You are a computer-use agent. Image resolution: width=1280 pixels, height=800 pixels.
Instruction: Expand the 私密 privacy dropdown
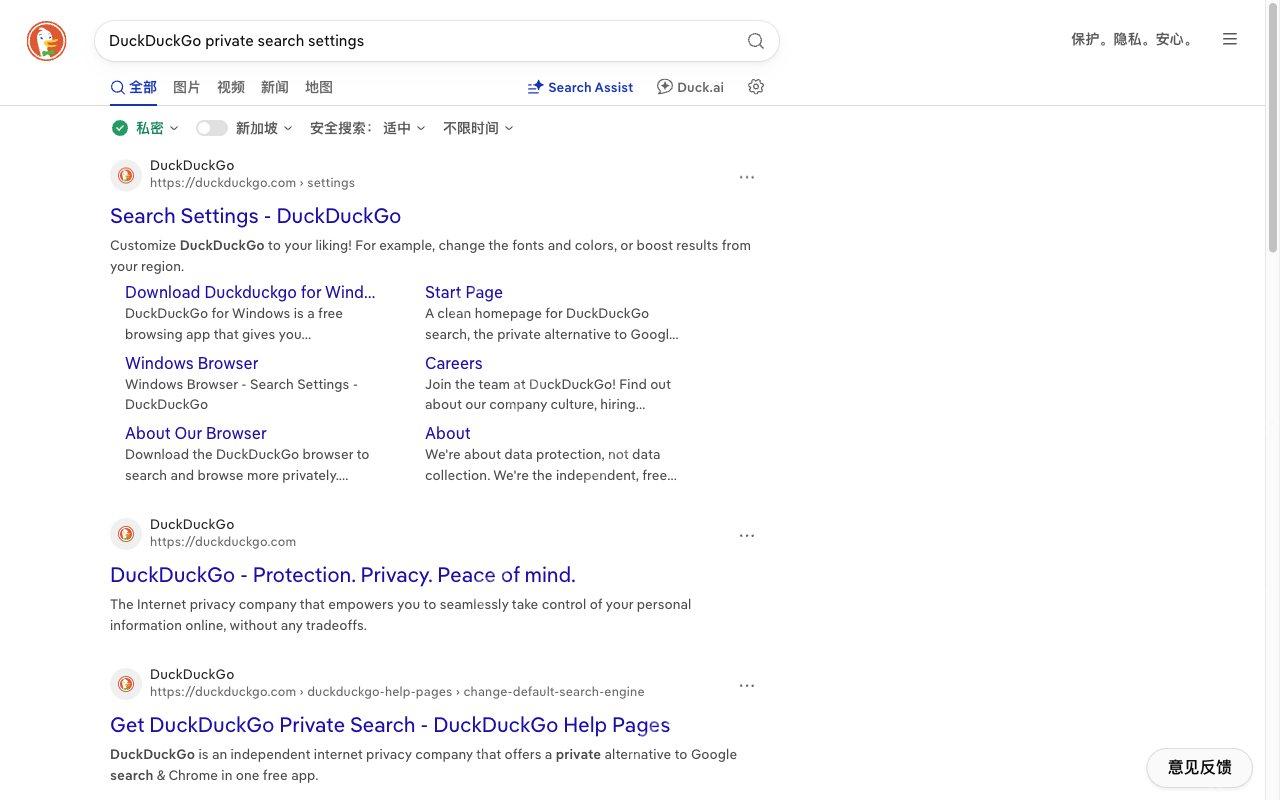(157, 128)
